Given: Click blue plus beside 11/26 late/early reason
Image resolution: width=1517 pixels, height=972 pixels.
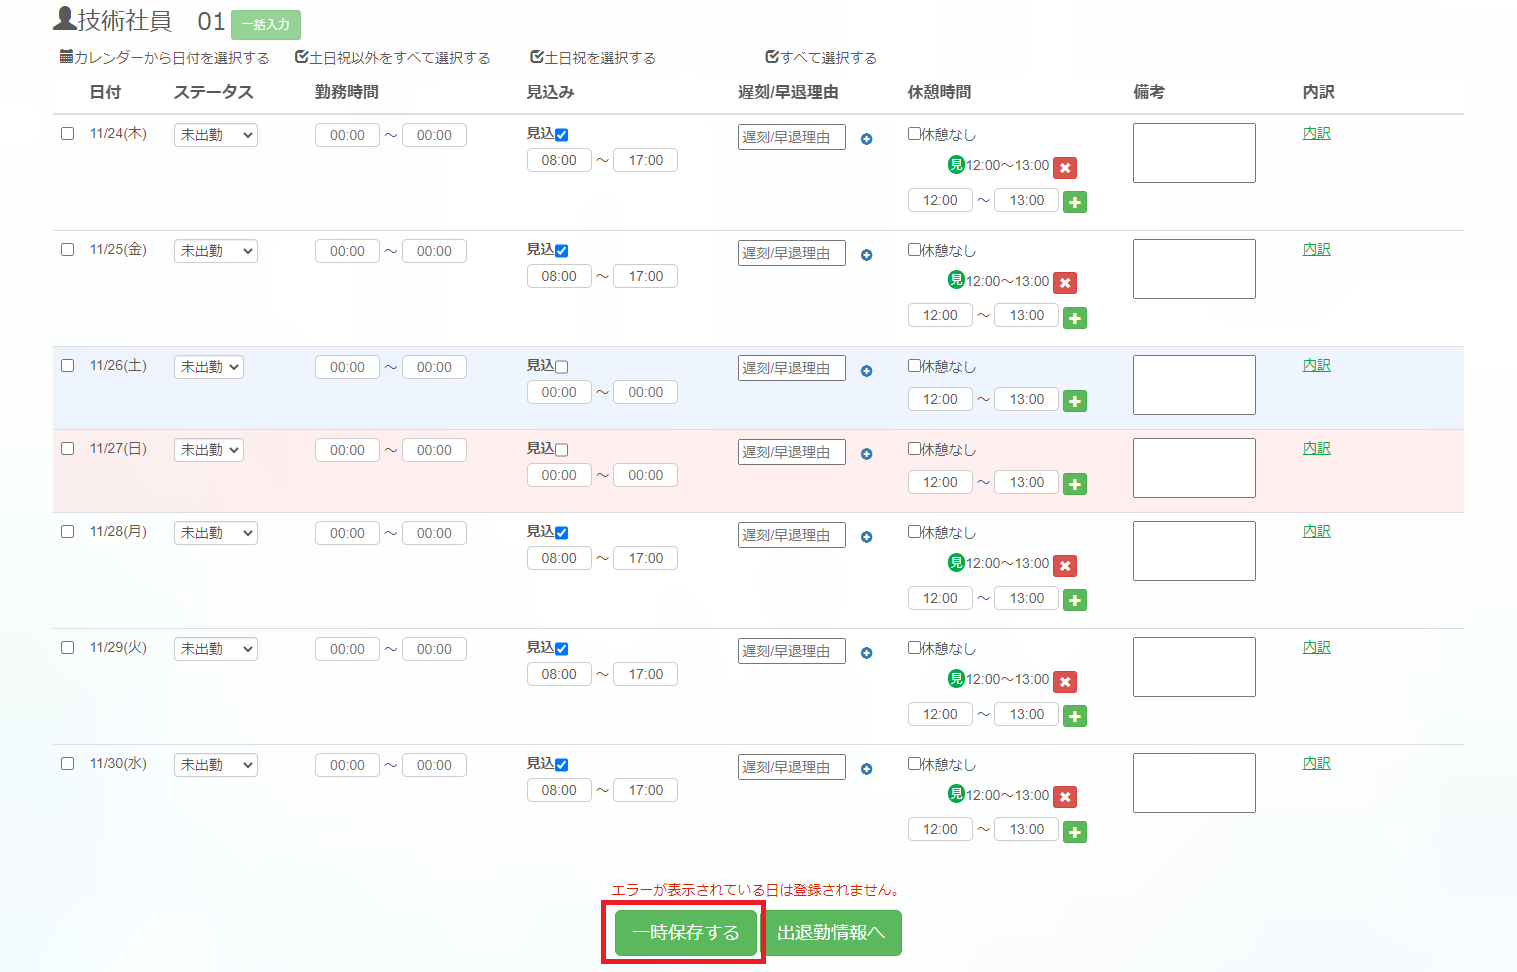Looking at the screenshot, I should click(x=866, y=371).
